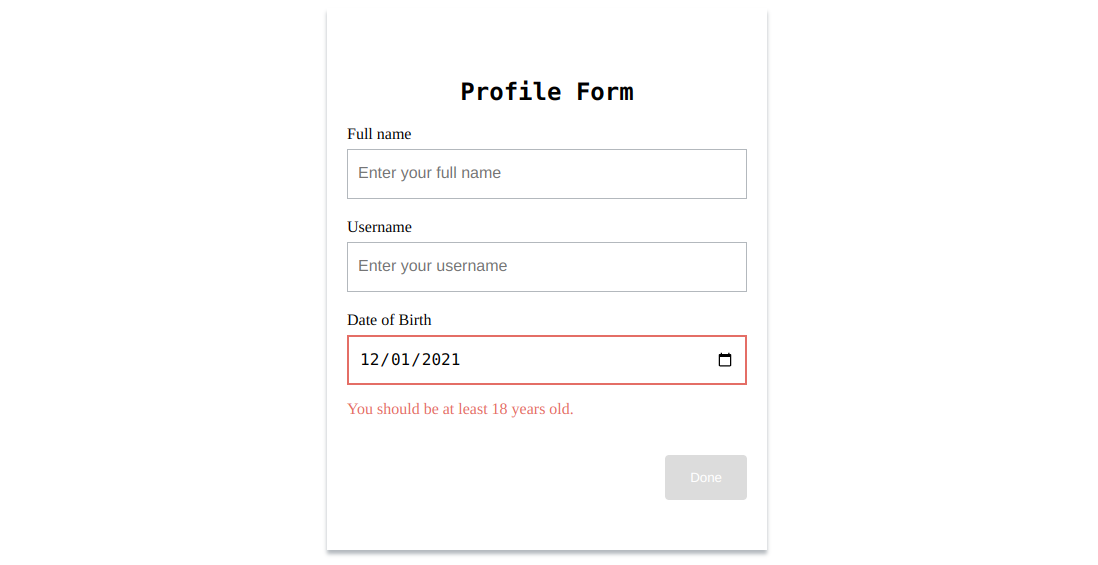
Task: Click the 'Enter your username' placeholder text
Action: [433, 266]
